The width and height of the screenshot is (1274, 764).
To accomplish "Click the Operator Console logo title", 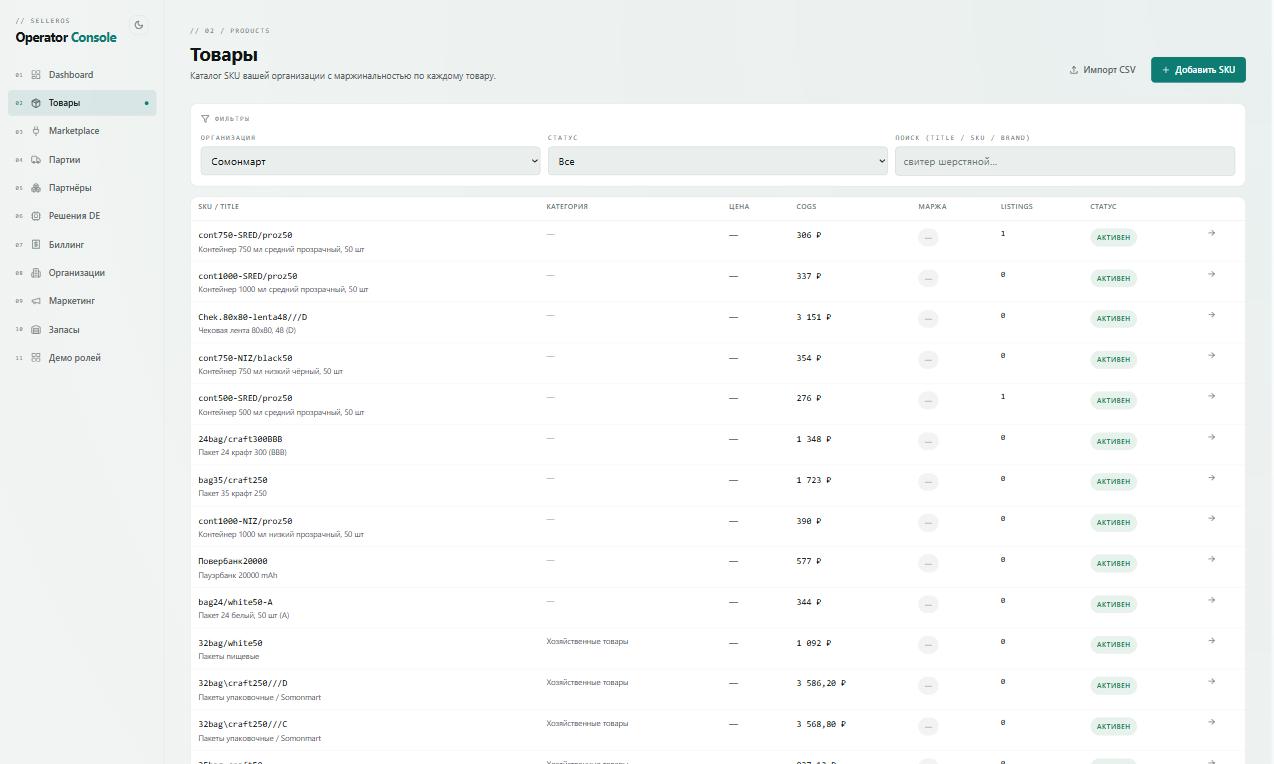I will point(66,38).
